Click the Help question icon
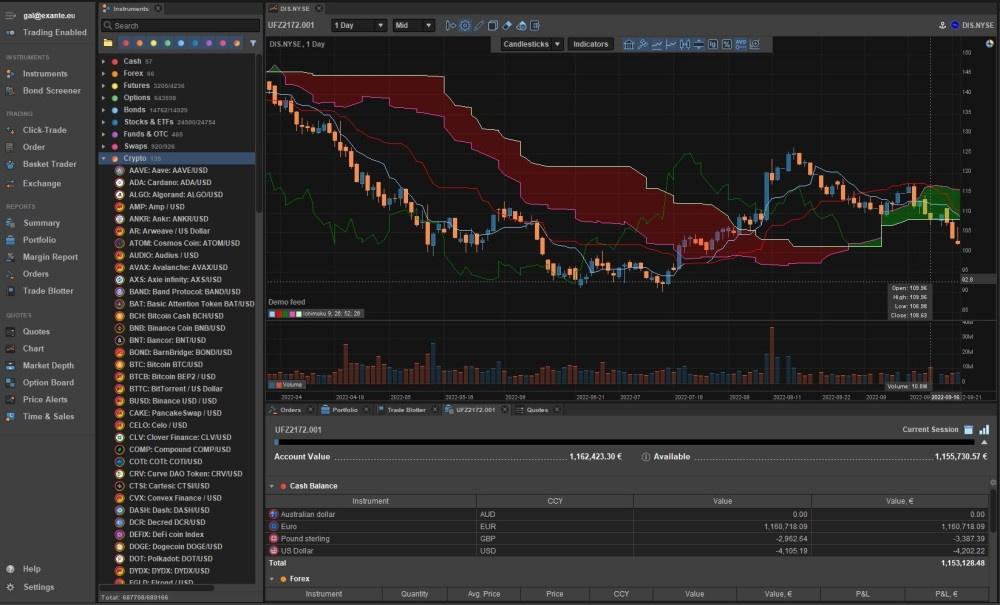 pyautogui.click(x=10, y=569)
